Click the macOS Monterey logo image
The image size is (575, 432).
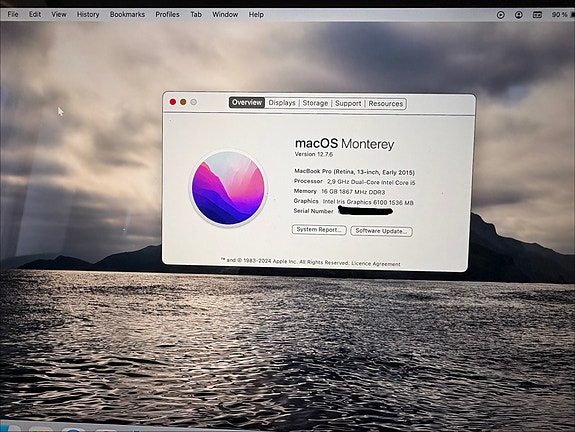(228, 188)
